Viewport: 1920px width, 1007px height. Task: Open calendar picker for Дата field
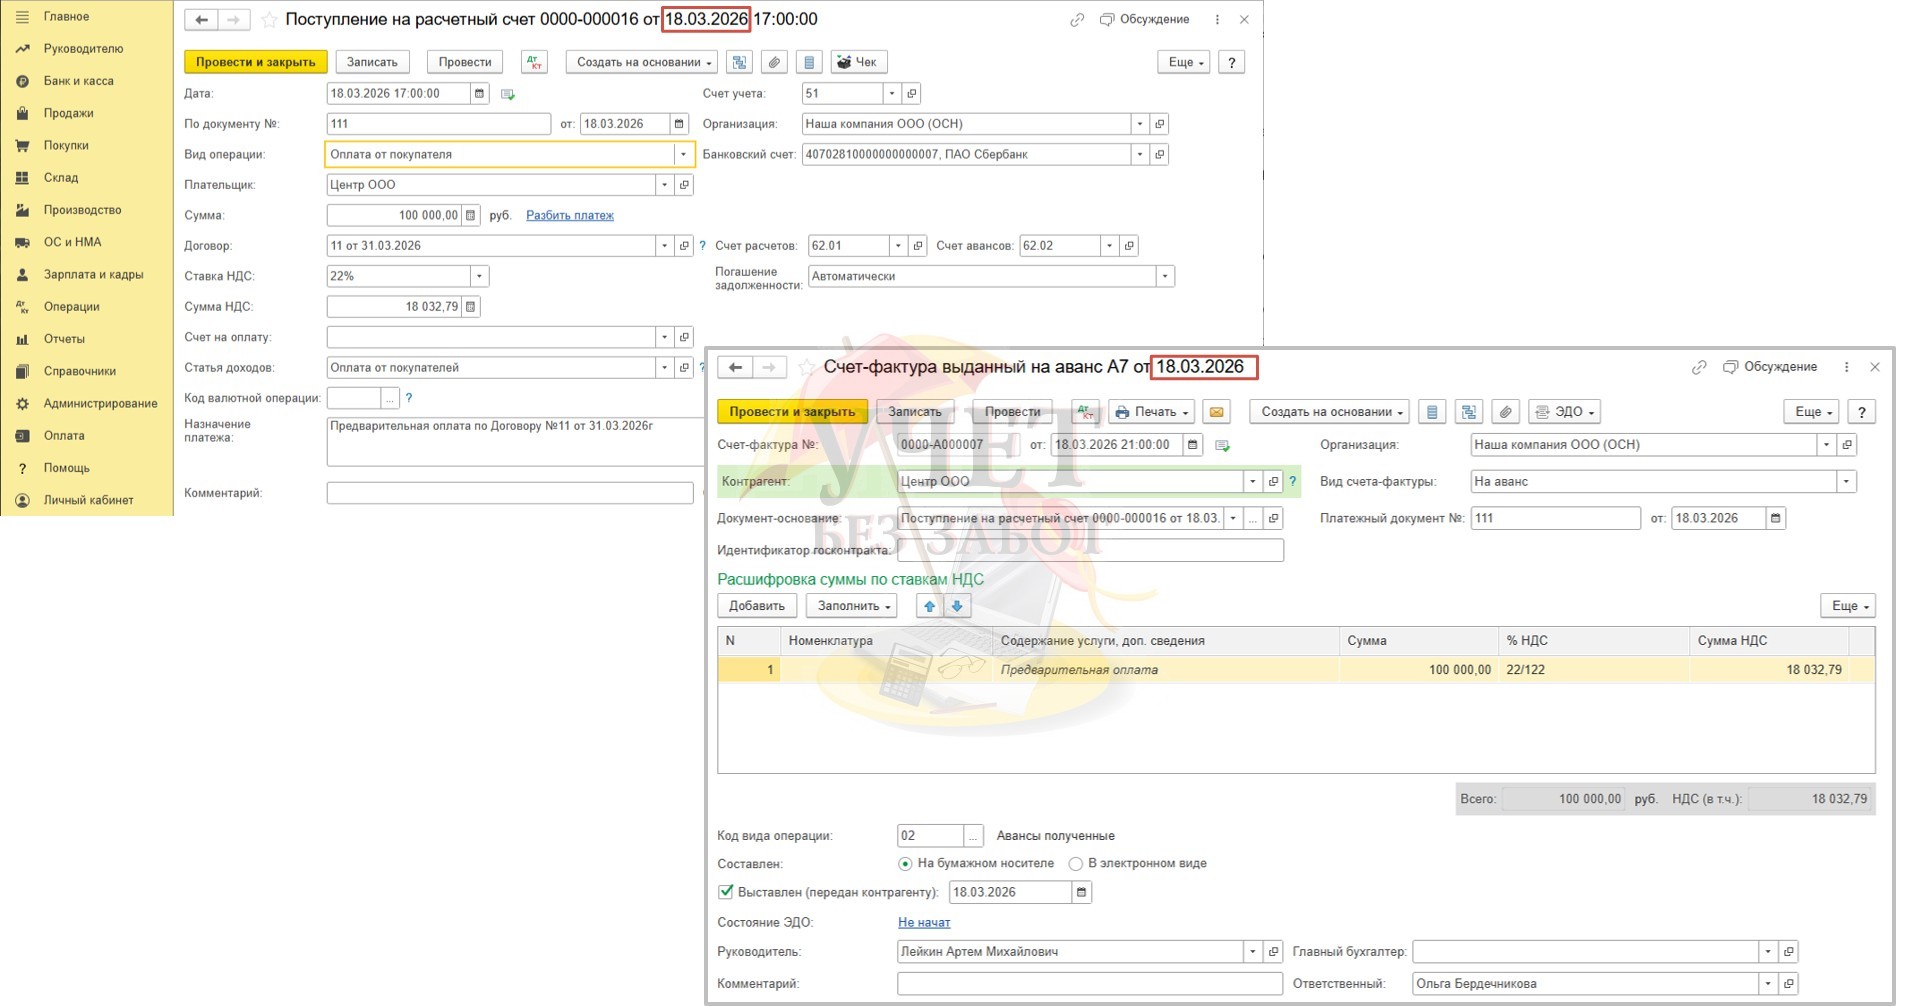pos(479,94)
